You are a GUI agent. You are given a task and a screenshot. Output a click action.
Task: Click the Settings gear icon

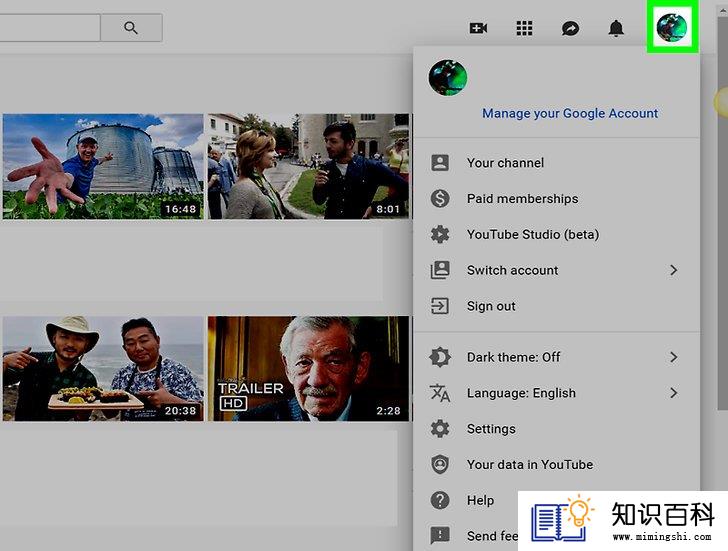coord(440,429)
